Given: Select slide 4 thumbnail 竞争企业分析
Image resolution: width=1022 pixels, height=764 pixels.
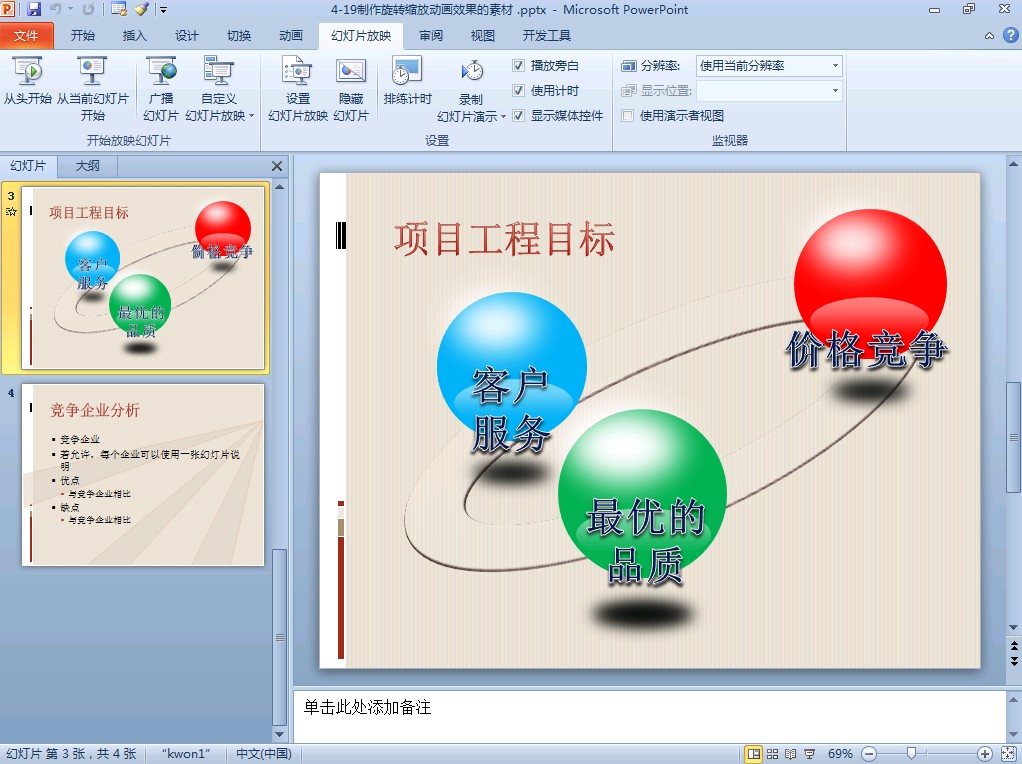Looking at the screenshot, I should [x=143, y=474].
